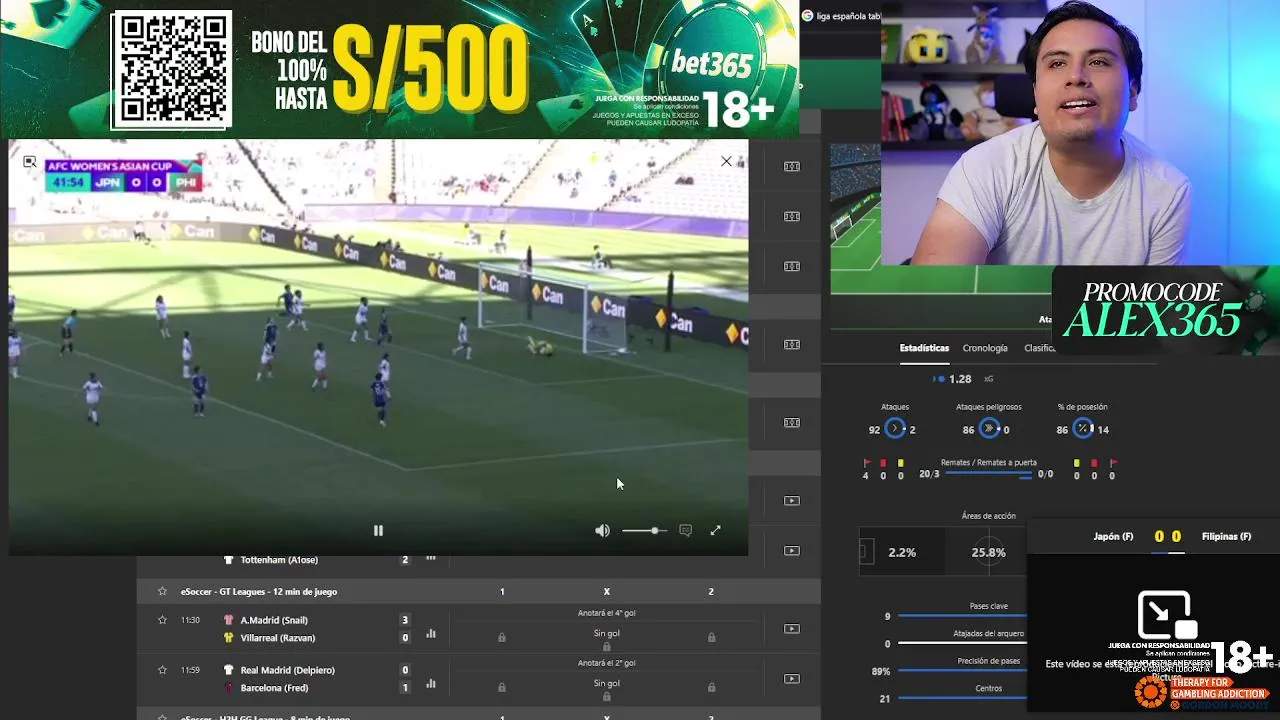1280x720 pixels.
Task: Watch video for A.Madrid vs Villarreal row
Action: click(x=792, y=629)
